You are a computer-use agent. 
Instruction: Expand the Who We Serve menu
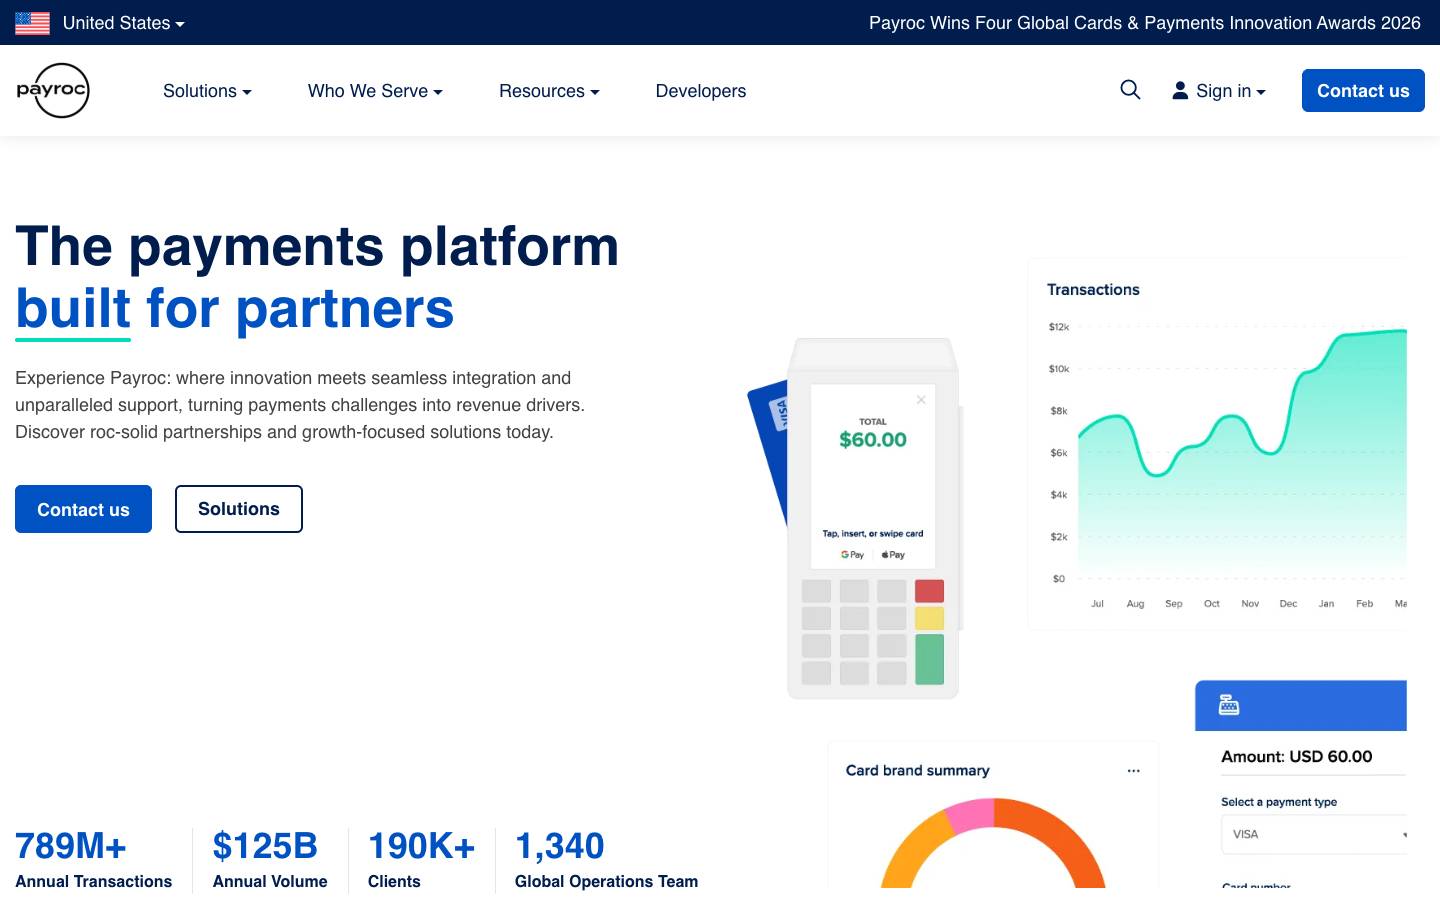pyautogui.click(x=375, y=91)
